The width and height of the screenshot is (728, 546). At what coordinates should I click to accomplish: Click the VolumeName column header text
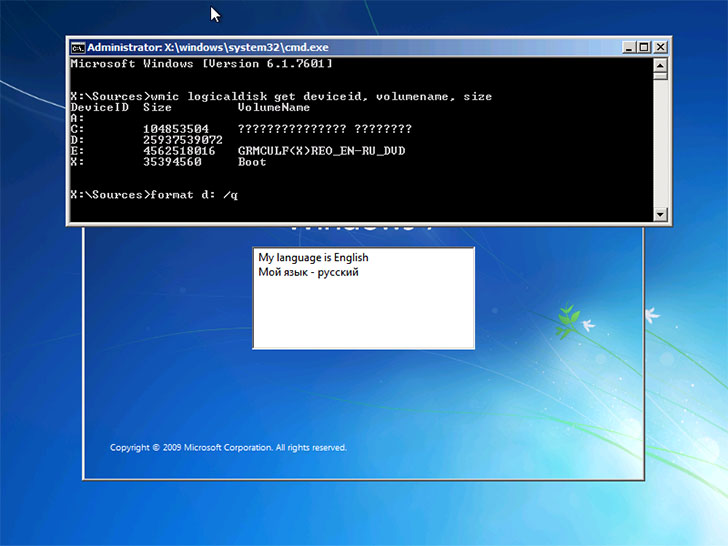coord(274,106)
